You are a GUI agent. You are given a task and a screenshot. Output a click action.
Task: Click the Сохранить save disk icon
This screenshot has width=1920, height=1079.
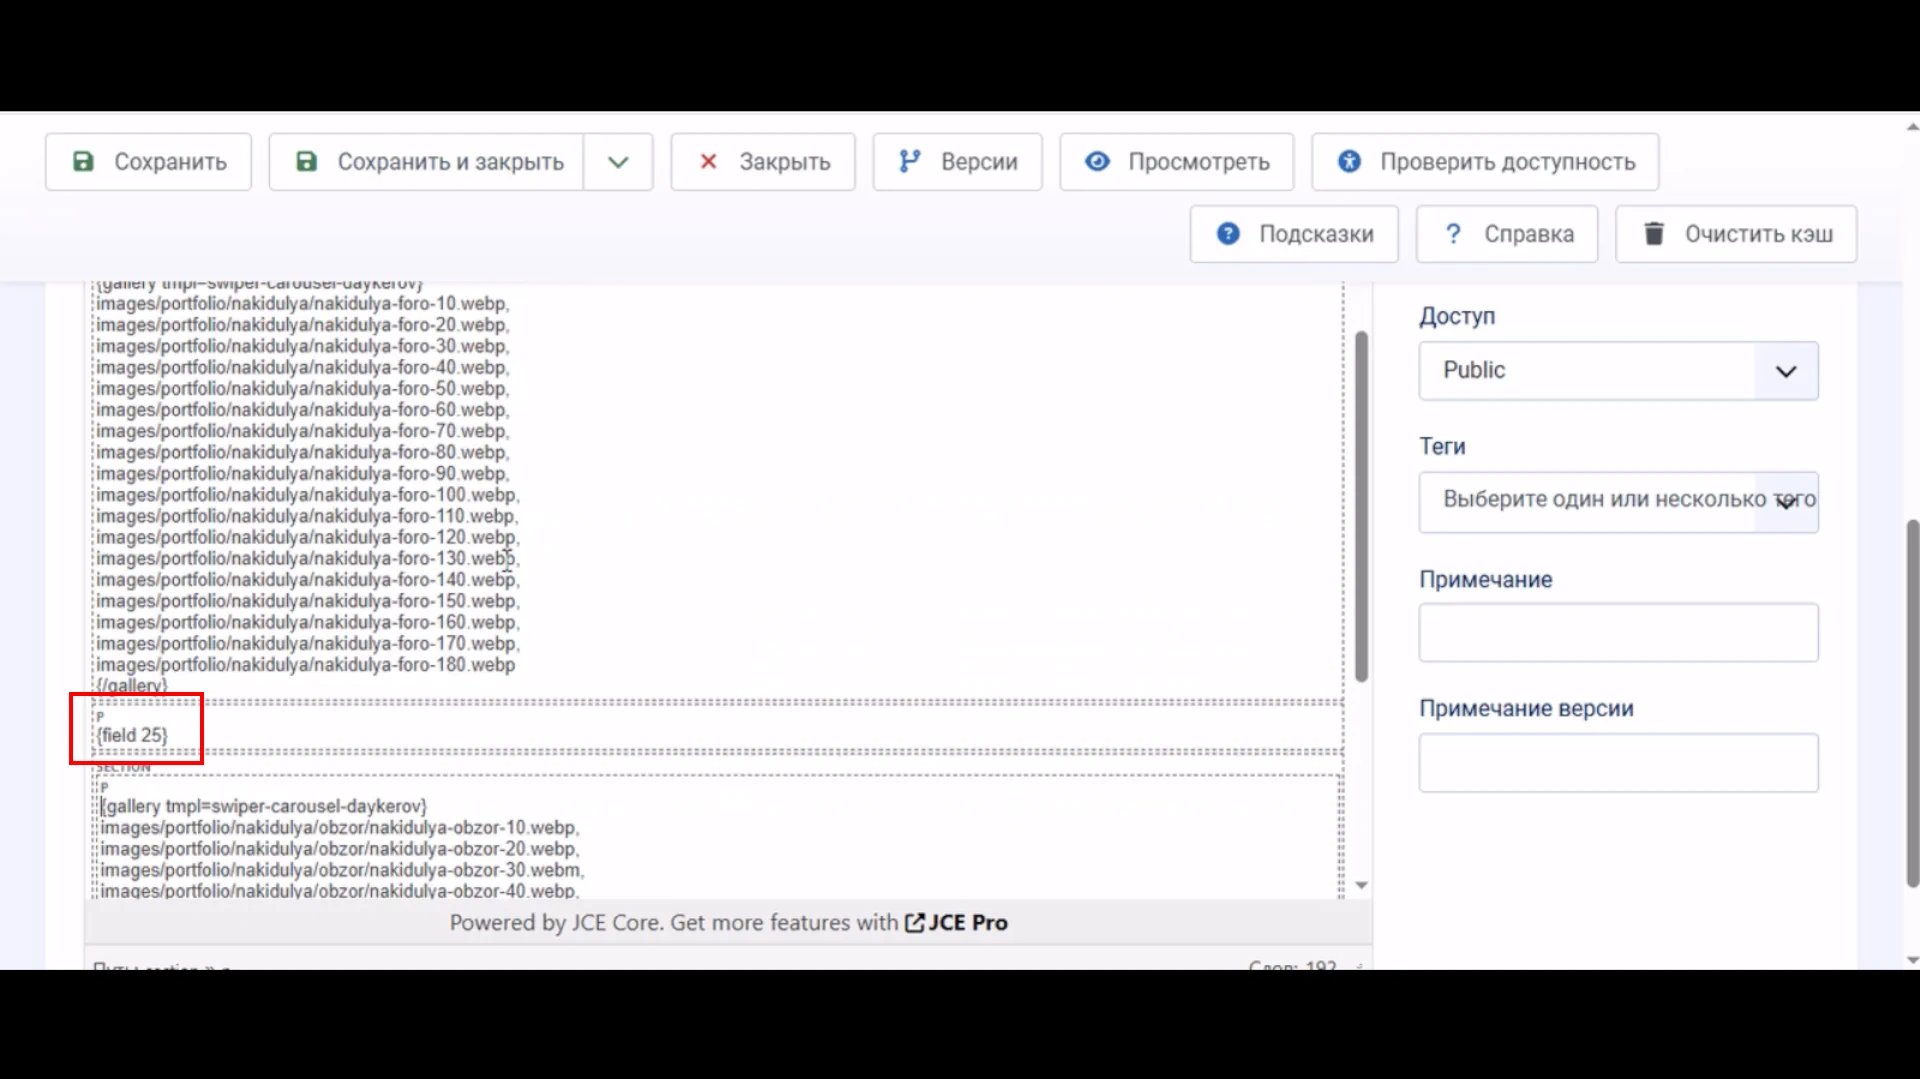84,162
